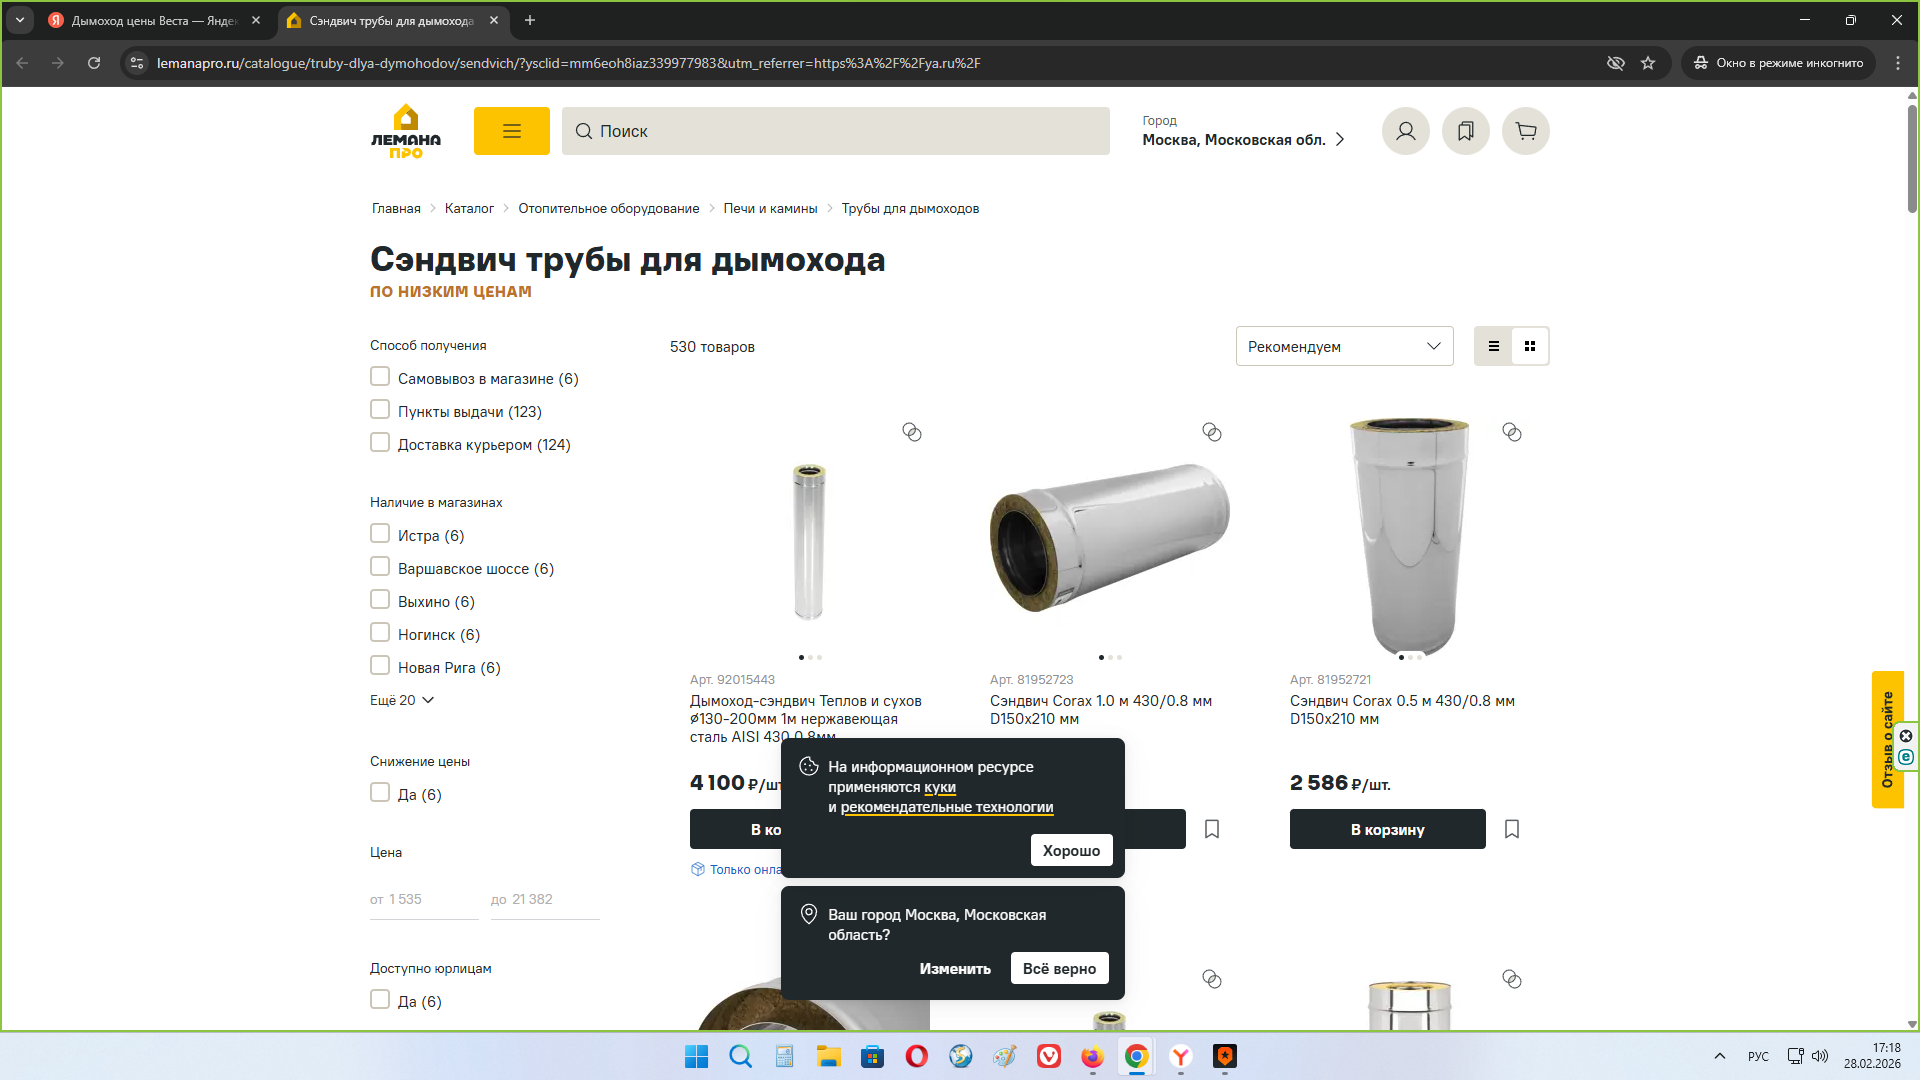Bookmark the Corax 0.5 м product
Screen dimensions: 1920x1080
click(1511, 829)
